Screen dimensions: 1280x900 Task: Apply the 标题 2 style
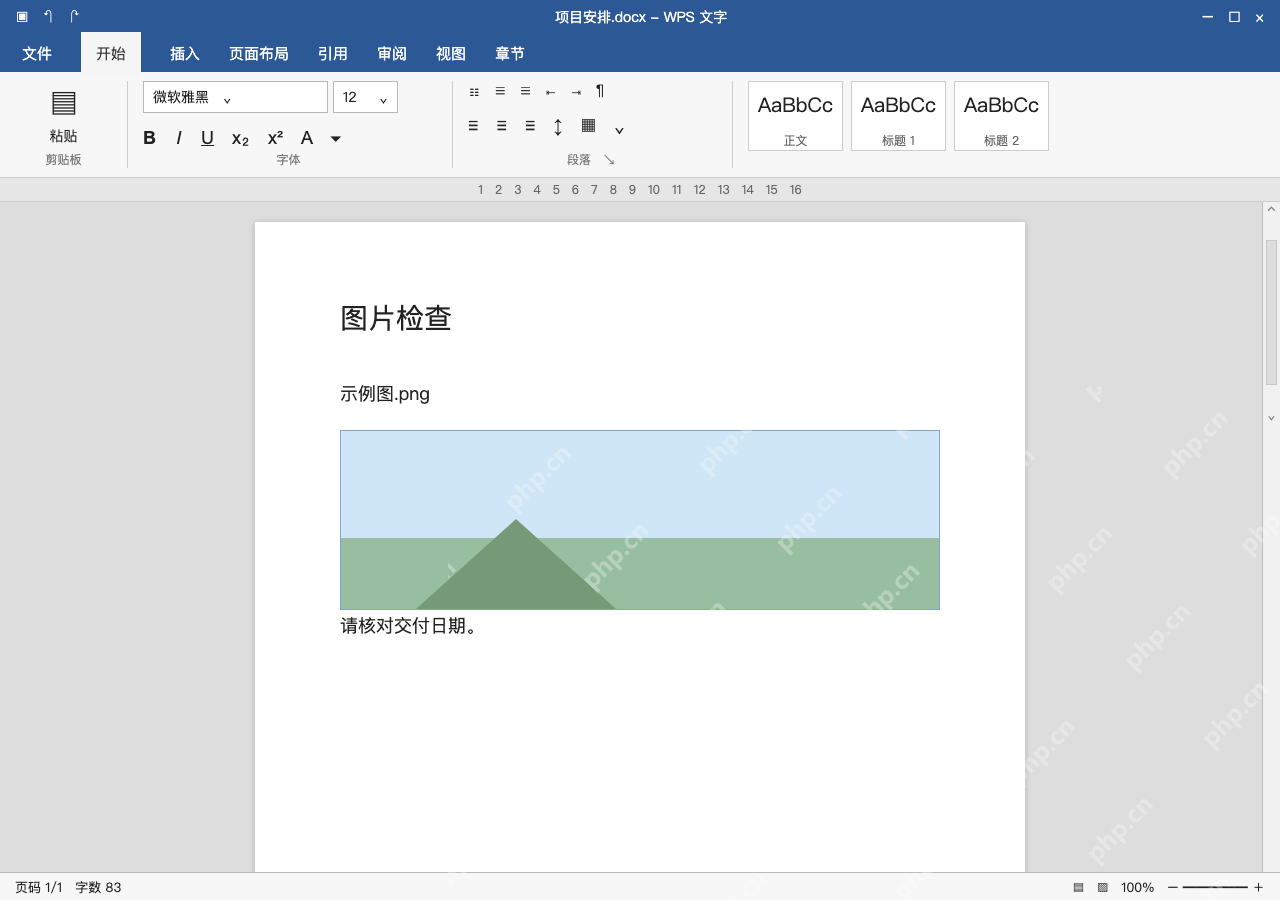point(1001,116)
